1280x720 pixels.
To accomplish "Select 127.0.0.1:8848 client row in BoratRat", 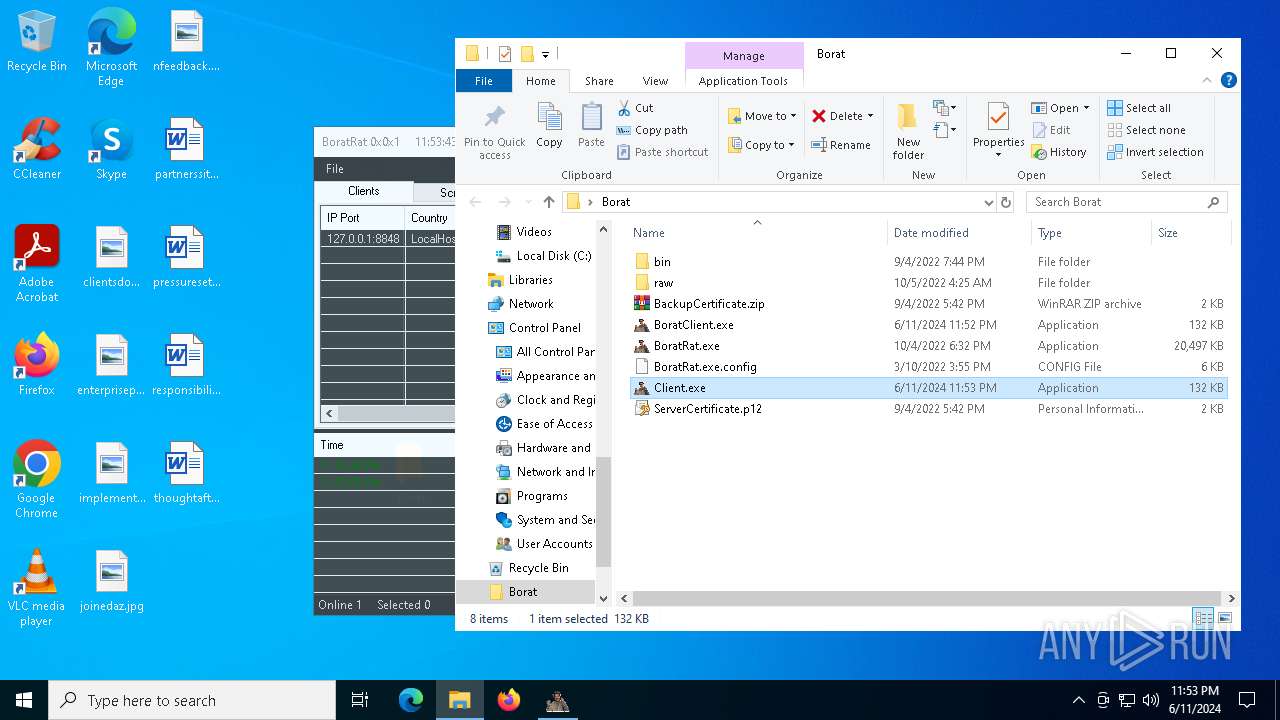I will pos(388,239).
